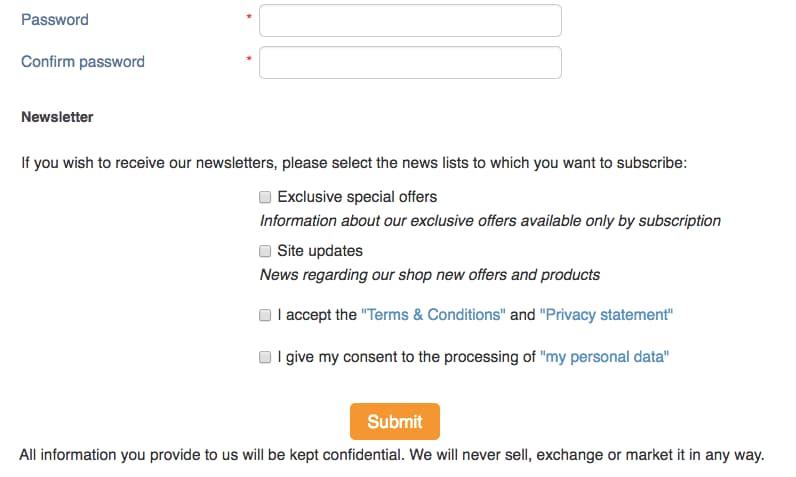Click the Newsletter section heading
Image resolution: width=796 pixels, height=477 pixels.
click(x=57, y=117)
